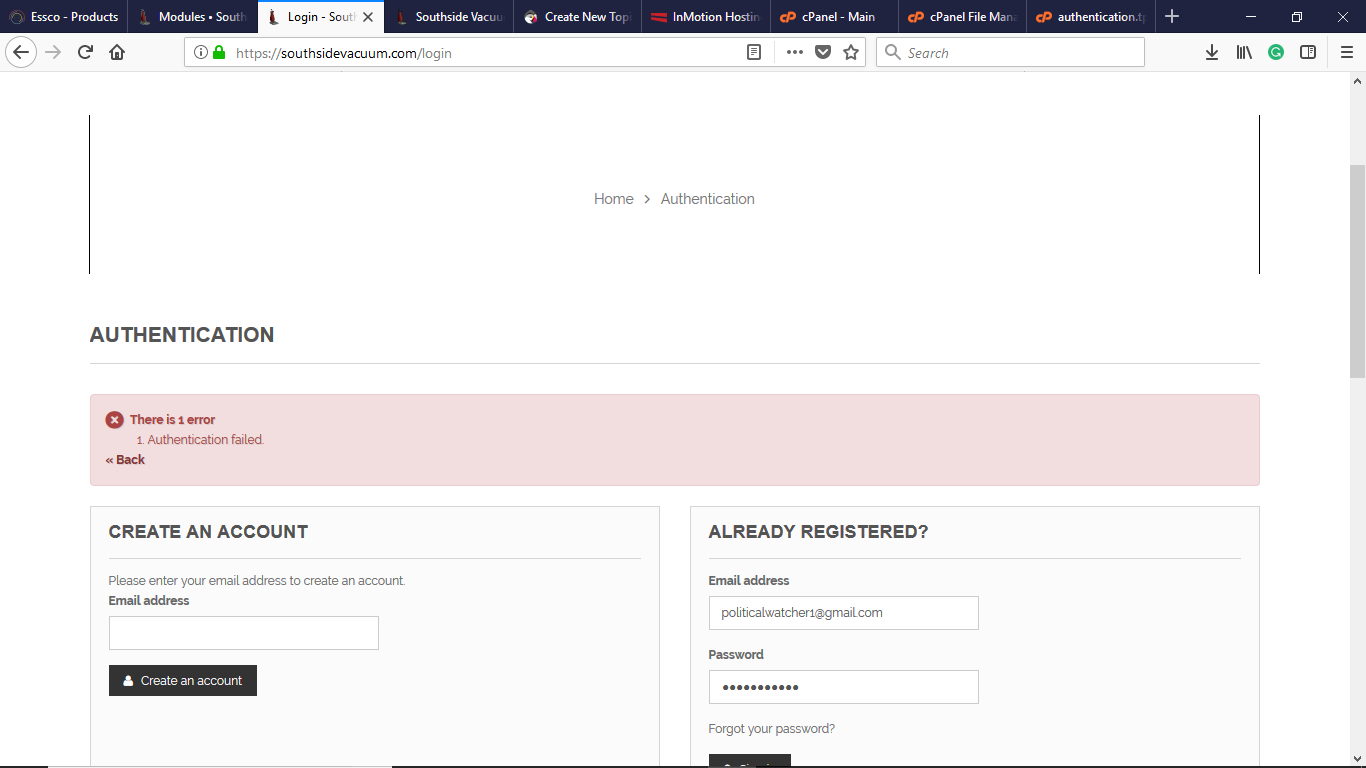Open the browser home page

(117, 53)
